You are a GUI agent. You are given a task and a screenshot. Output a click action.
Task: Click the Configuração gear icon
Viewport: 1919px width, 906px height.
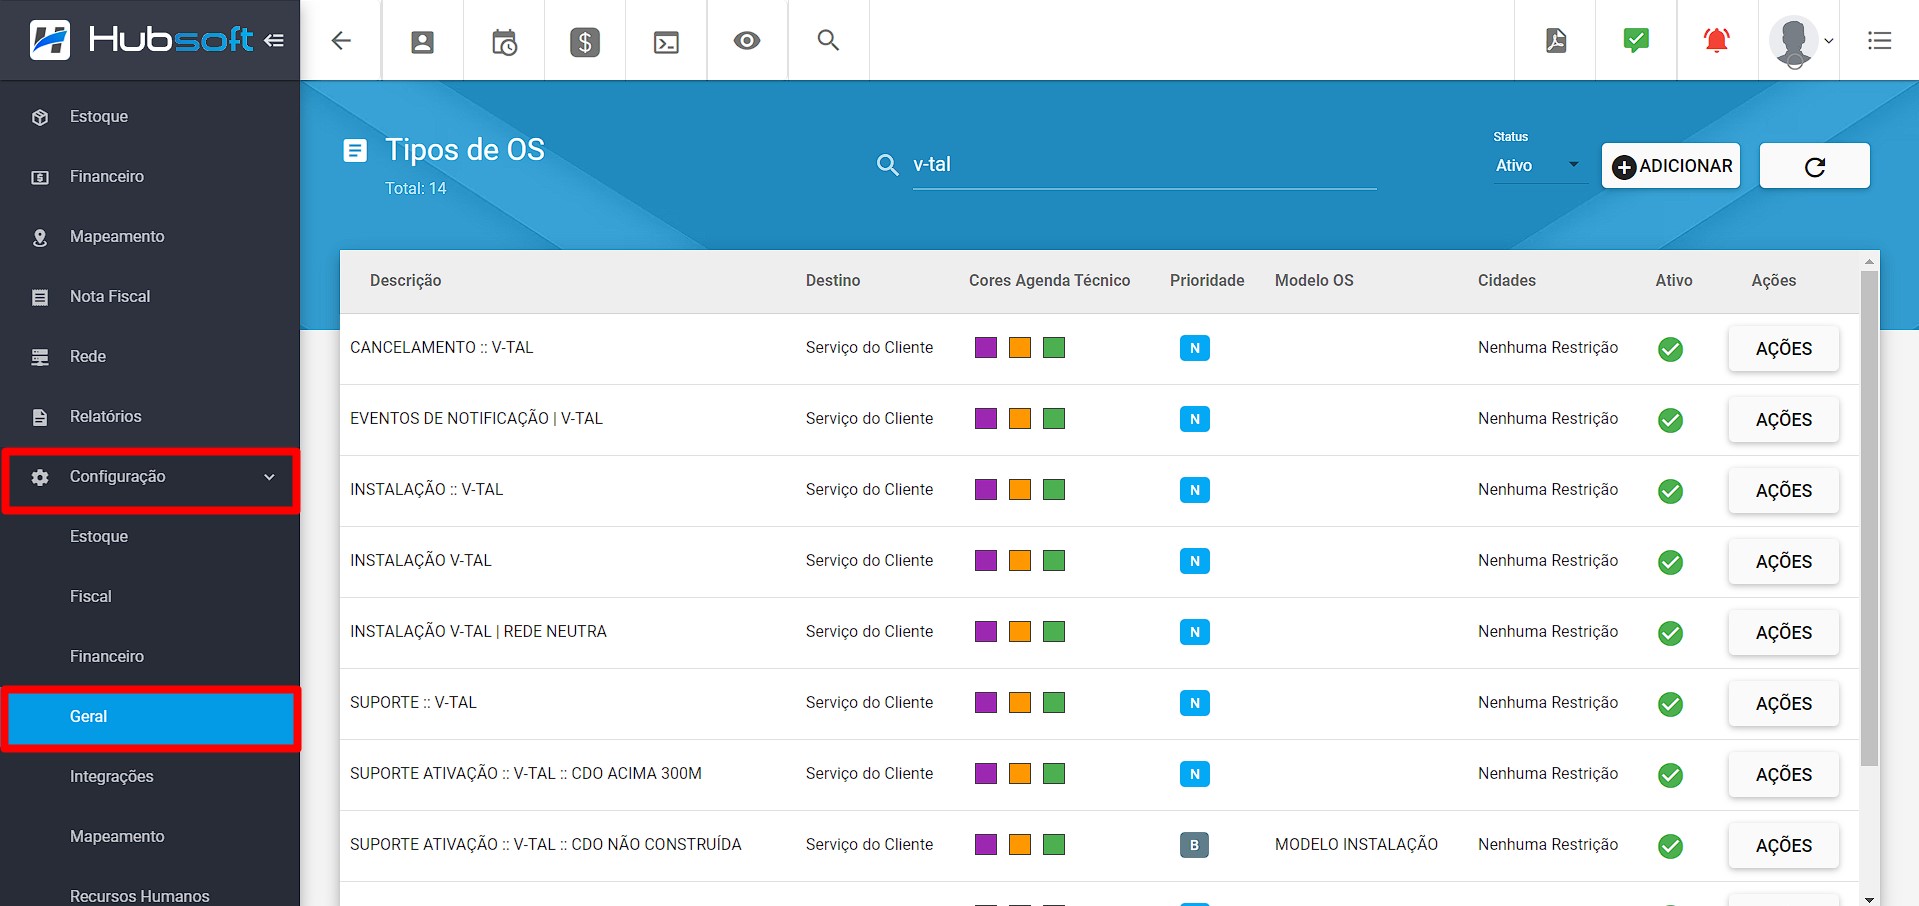pos(40,477)
